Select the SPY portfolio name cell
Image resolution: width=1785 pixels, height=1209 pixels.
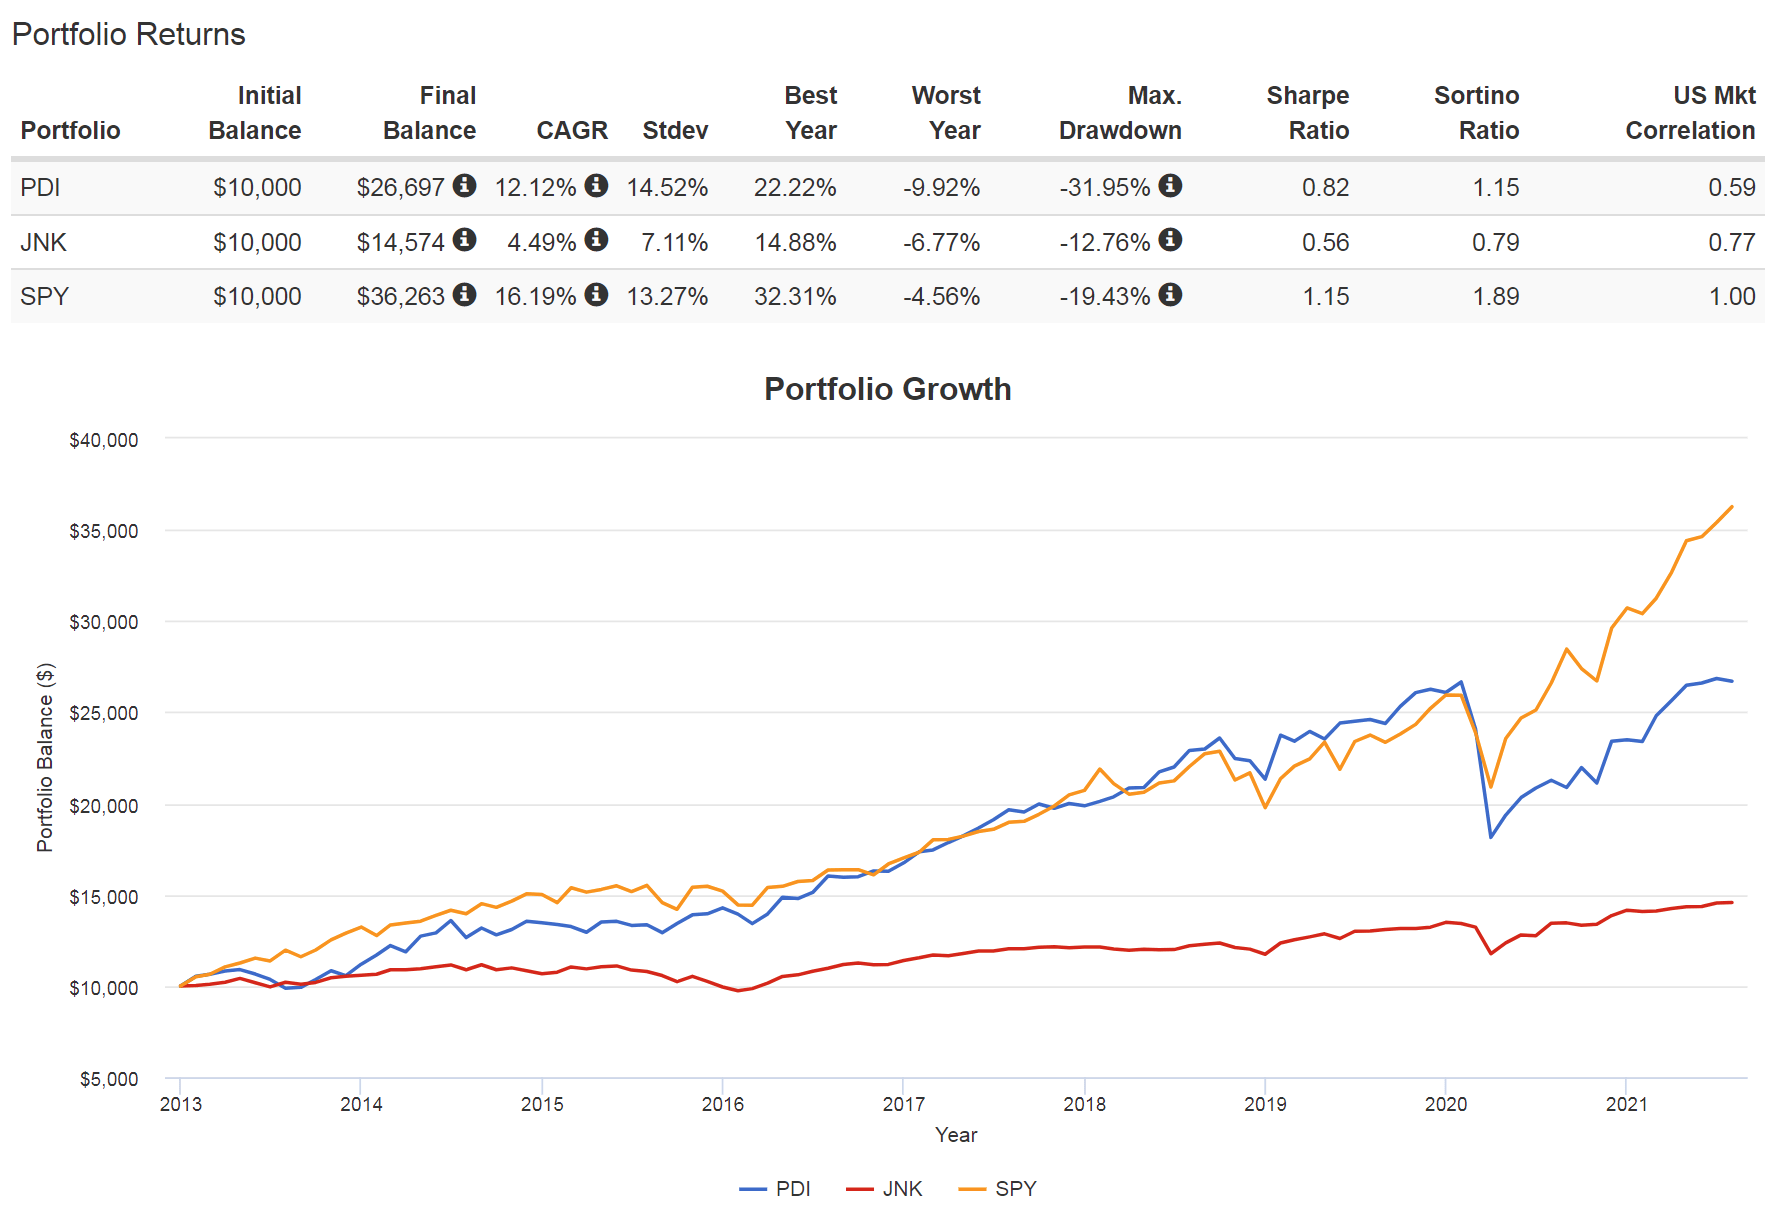(x=45, y=297)
